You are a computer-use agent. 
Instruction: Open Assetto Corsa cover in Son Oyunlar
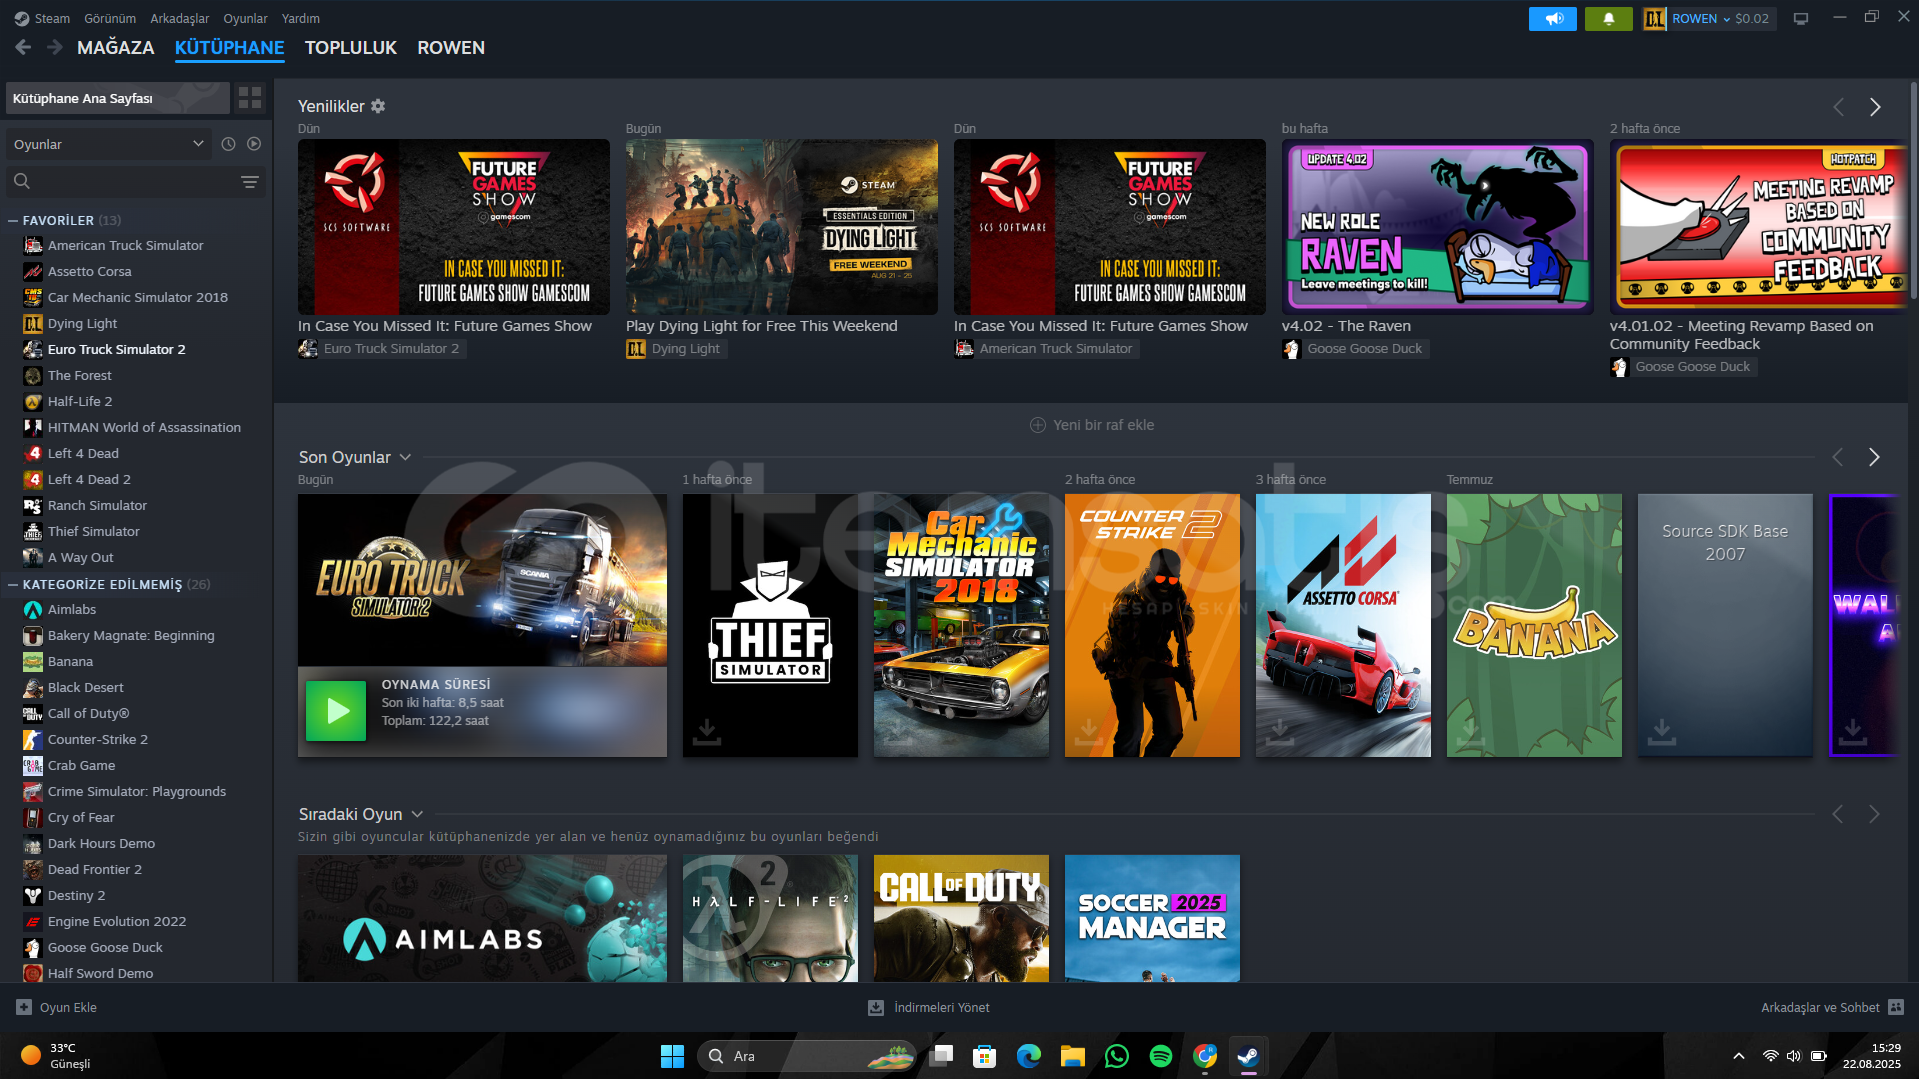(1343, 625)
